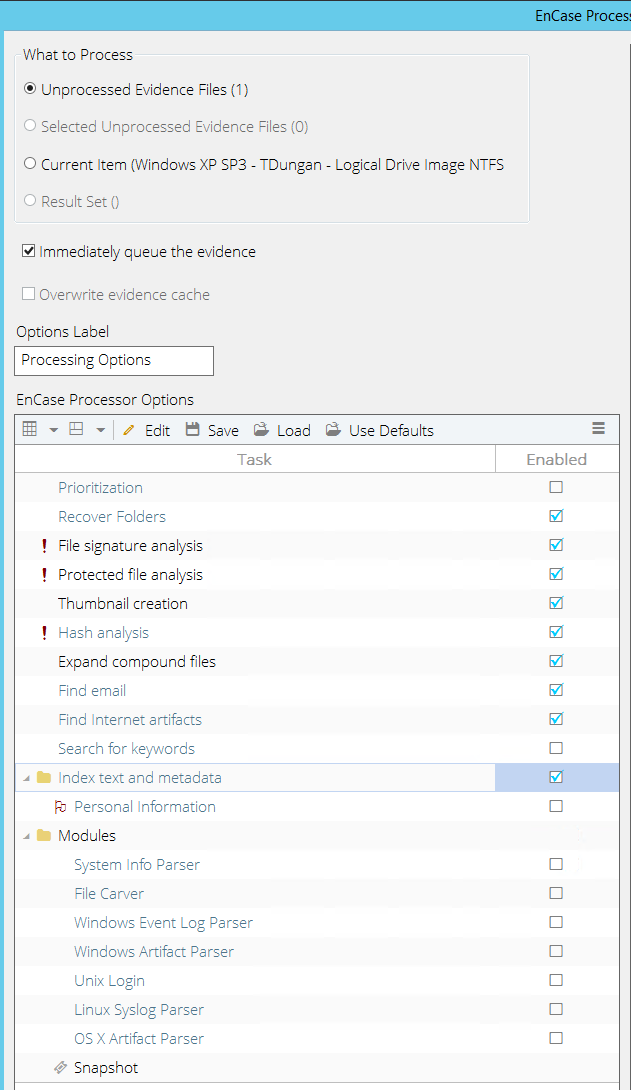Uncheck Protected file analysis enabled box
The width and height of the screenshot is (631, 1090).
(x=556, y=574)
